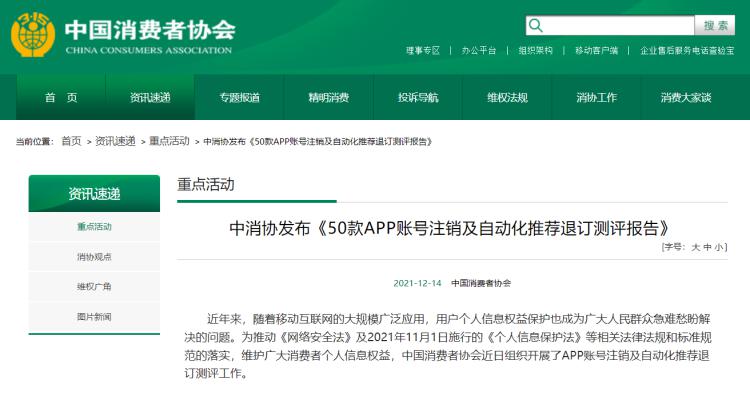
Task: Open the 组织架构 top link
Action: click(x=535, y=50)
